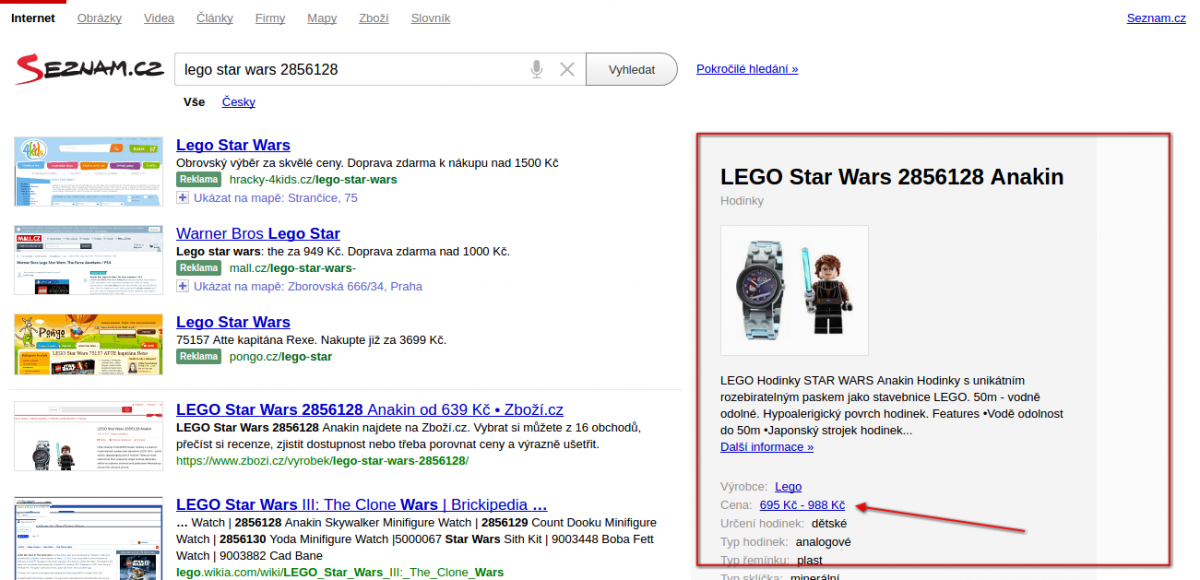The image size is (1200, 580).
Task: Open the Zboží.cz result thumbnail
Action: 88,436
